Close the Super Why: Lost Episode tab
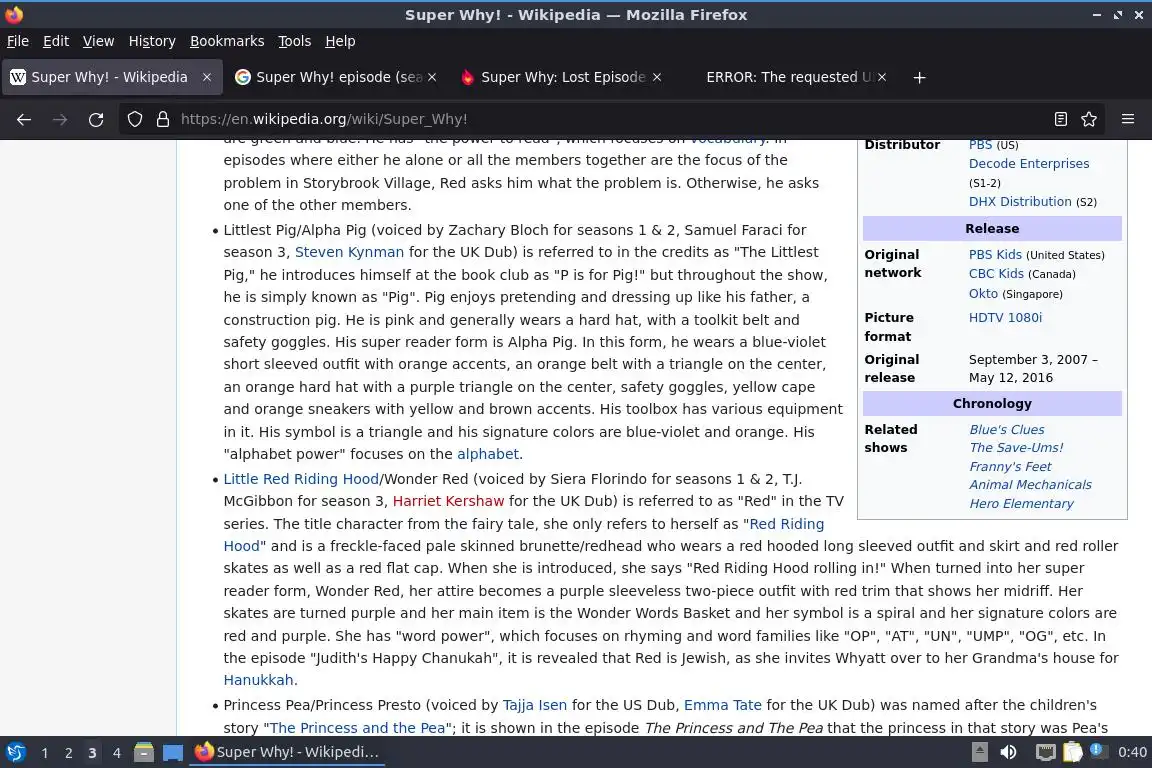 657,77
